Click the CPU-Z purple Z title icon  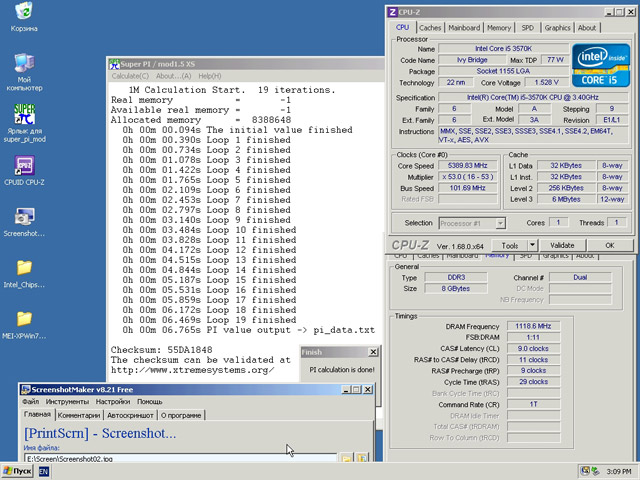tap(392, 12)
